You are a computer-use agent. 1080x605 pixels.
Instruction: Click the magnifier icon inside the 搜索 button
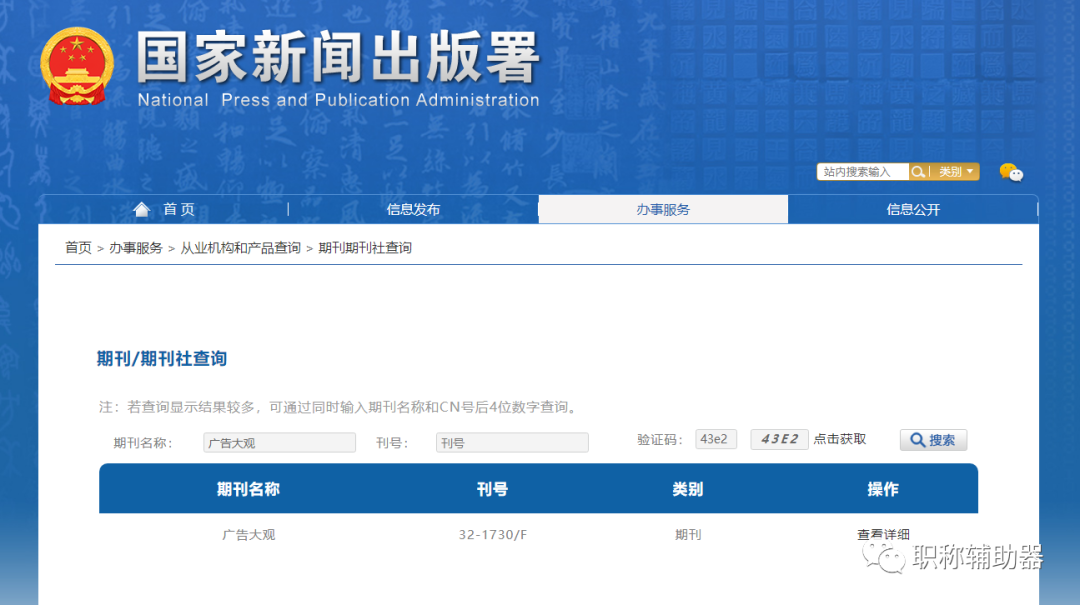point(917,440)
